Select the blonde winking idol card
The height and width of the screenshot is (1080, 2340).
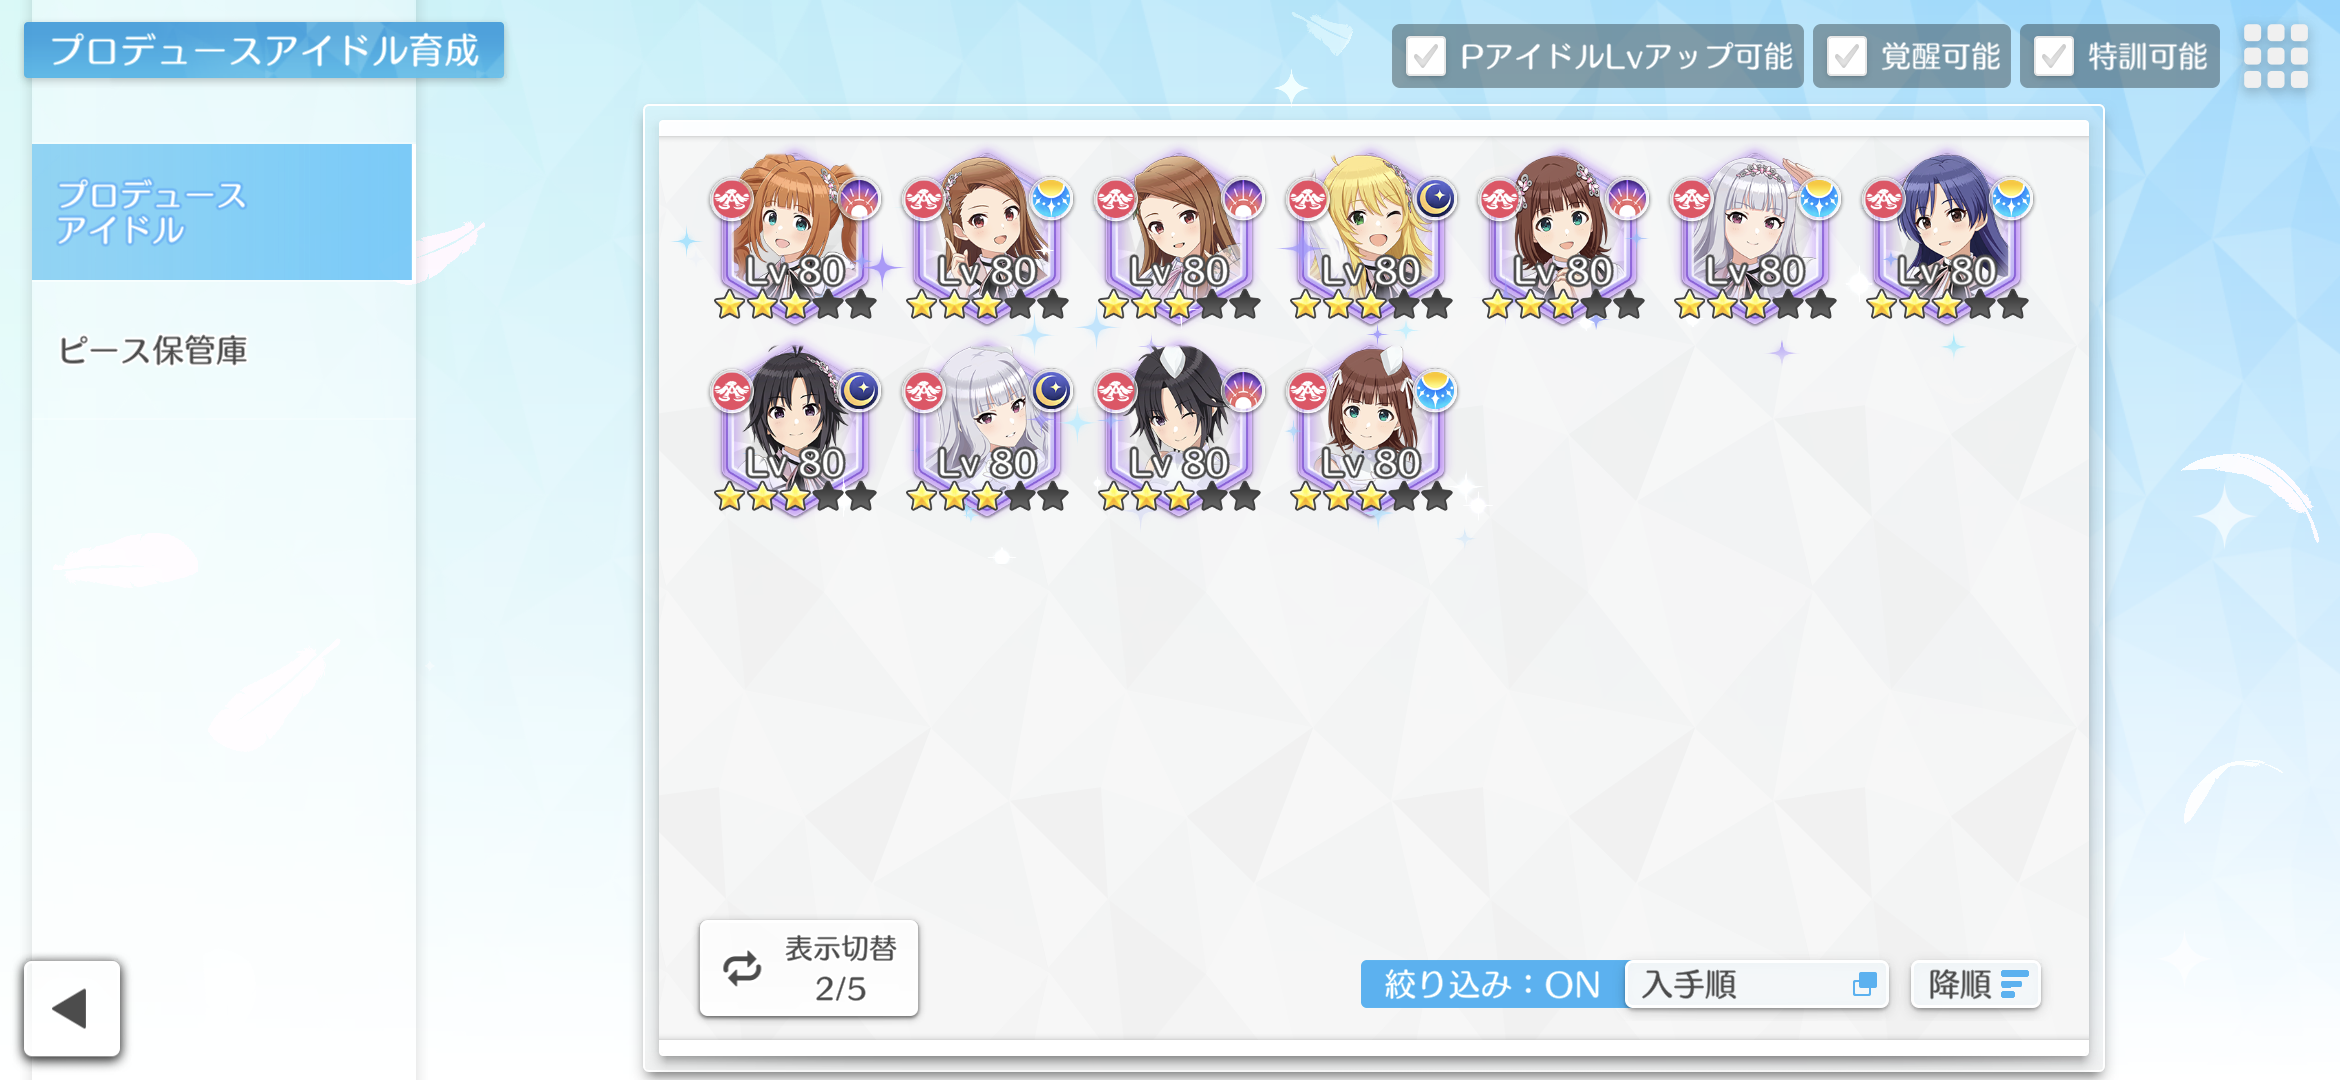1371,237
